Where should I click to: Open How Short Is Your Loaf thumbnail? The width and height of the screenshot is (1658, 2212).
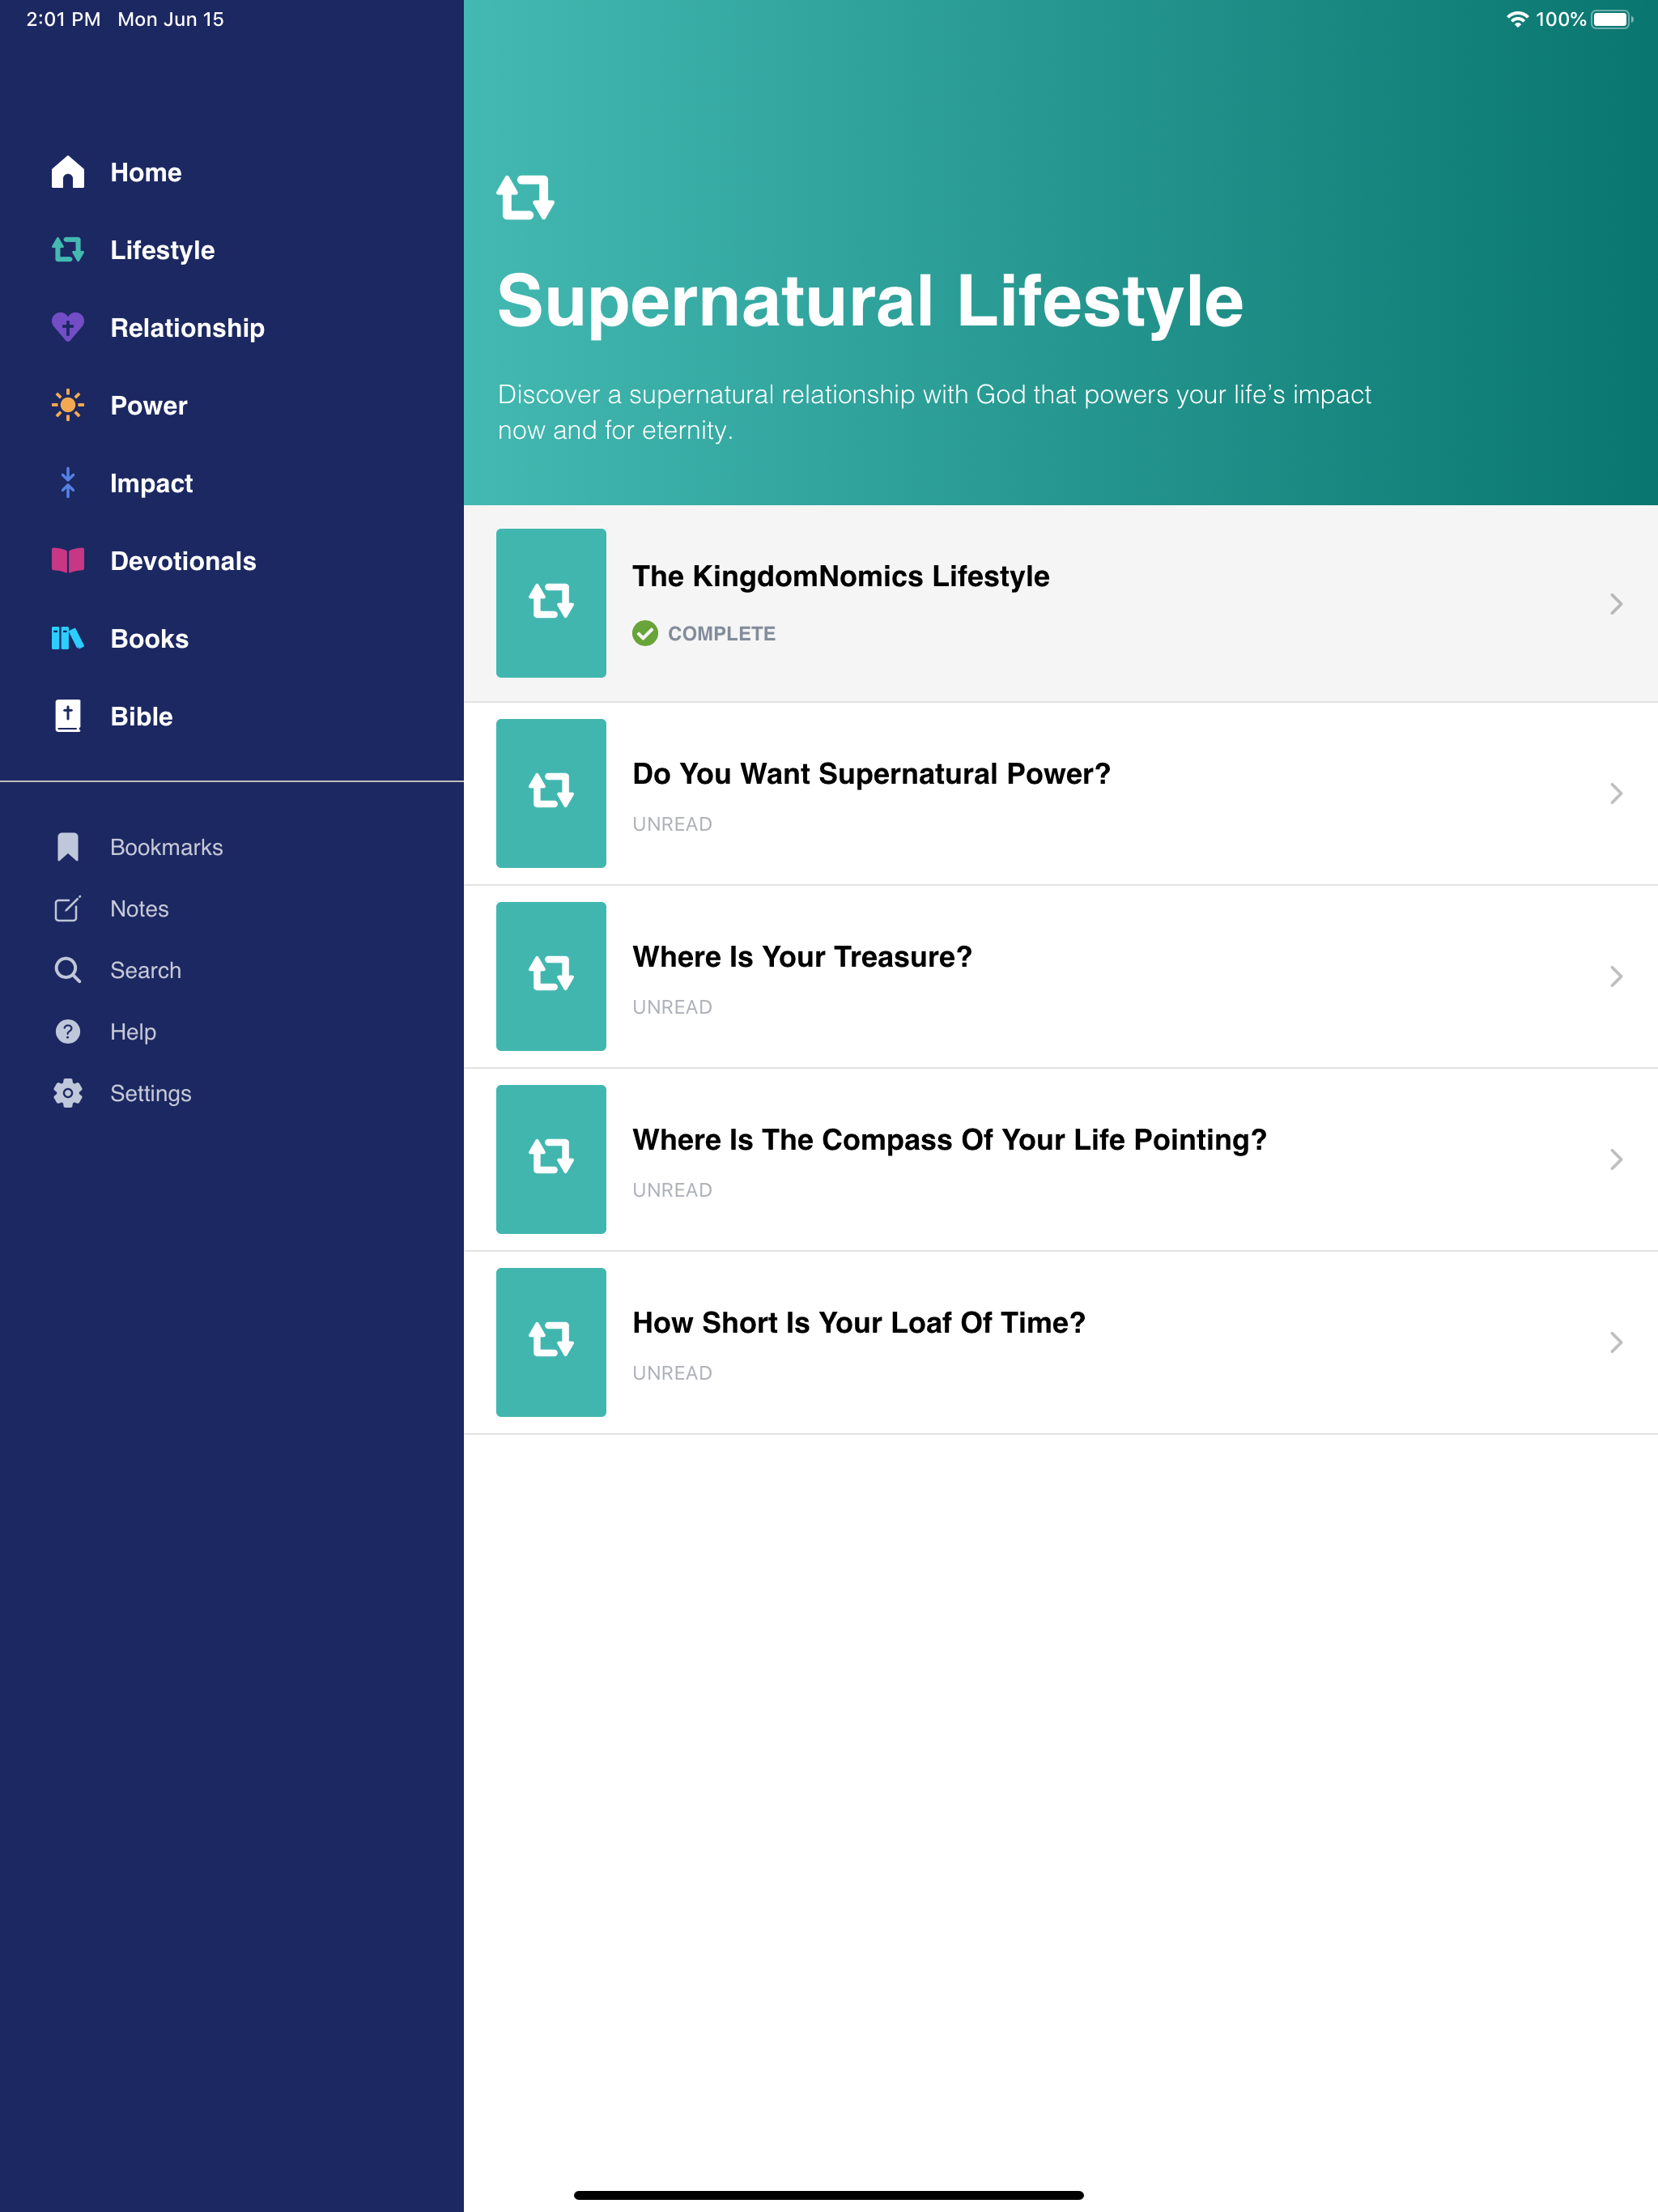click(551, 1342)
